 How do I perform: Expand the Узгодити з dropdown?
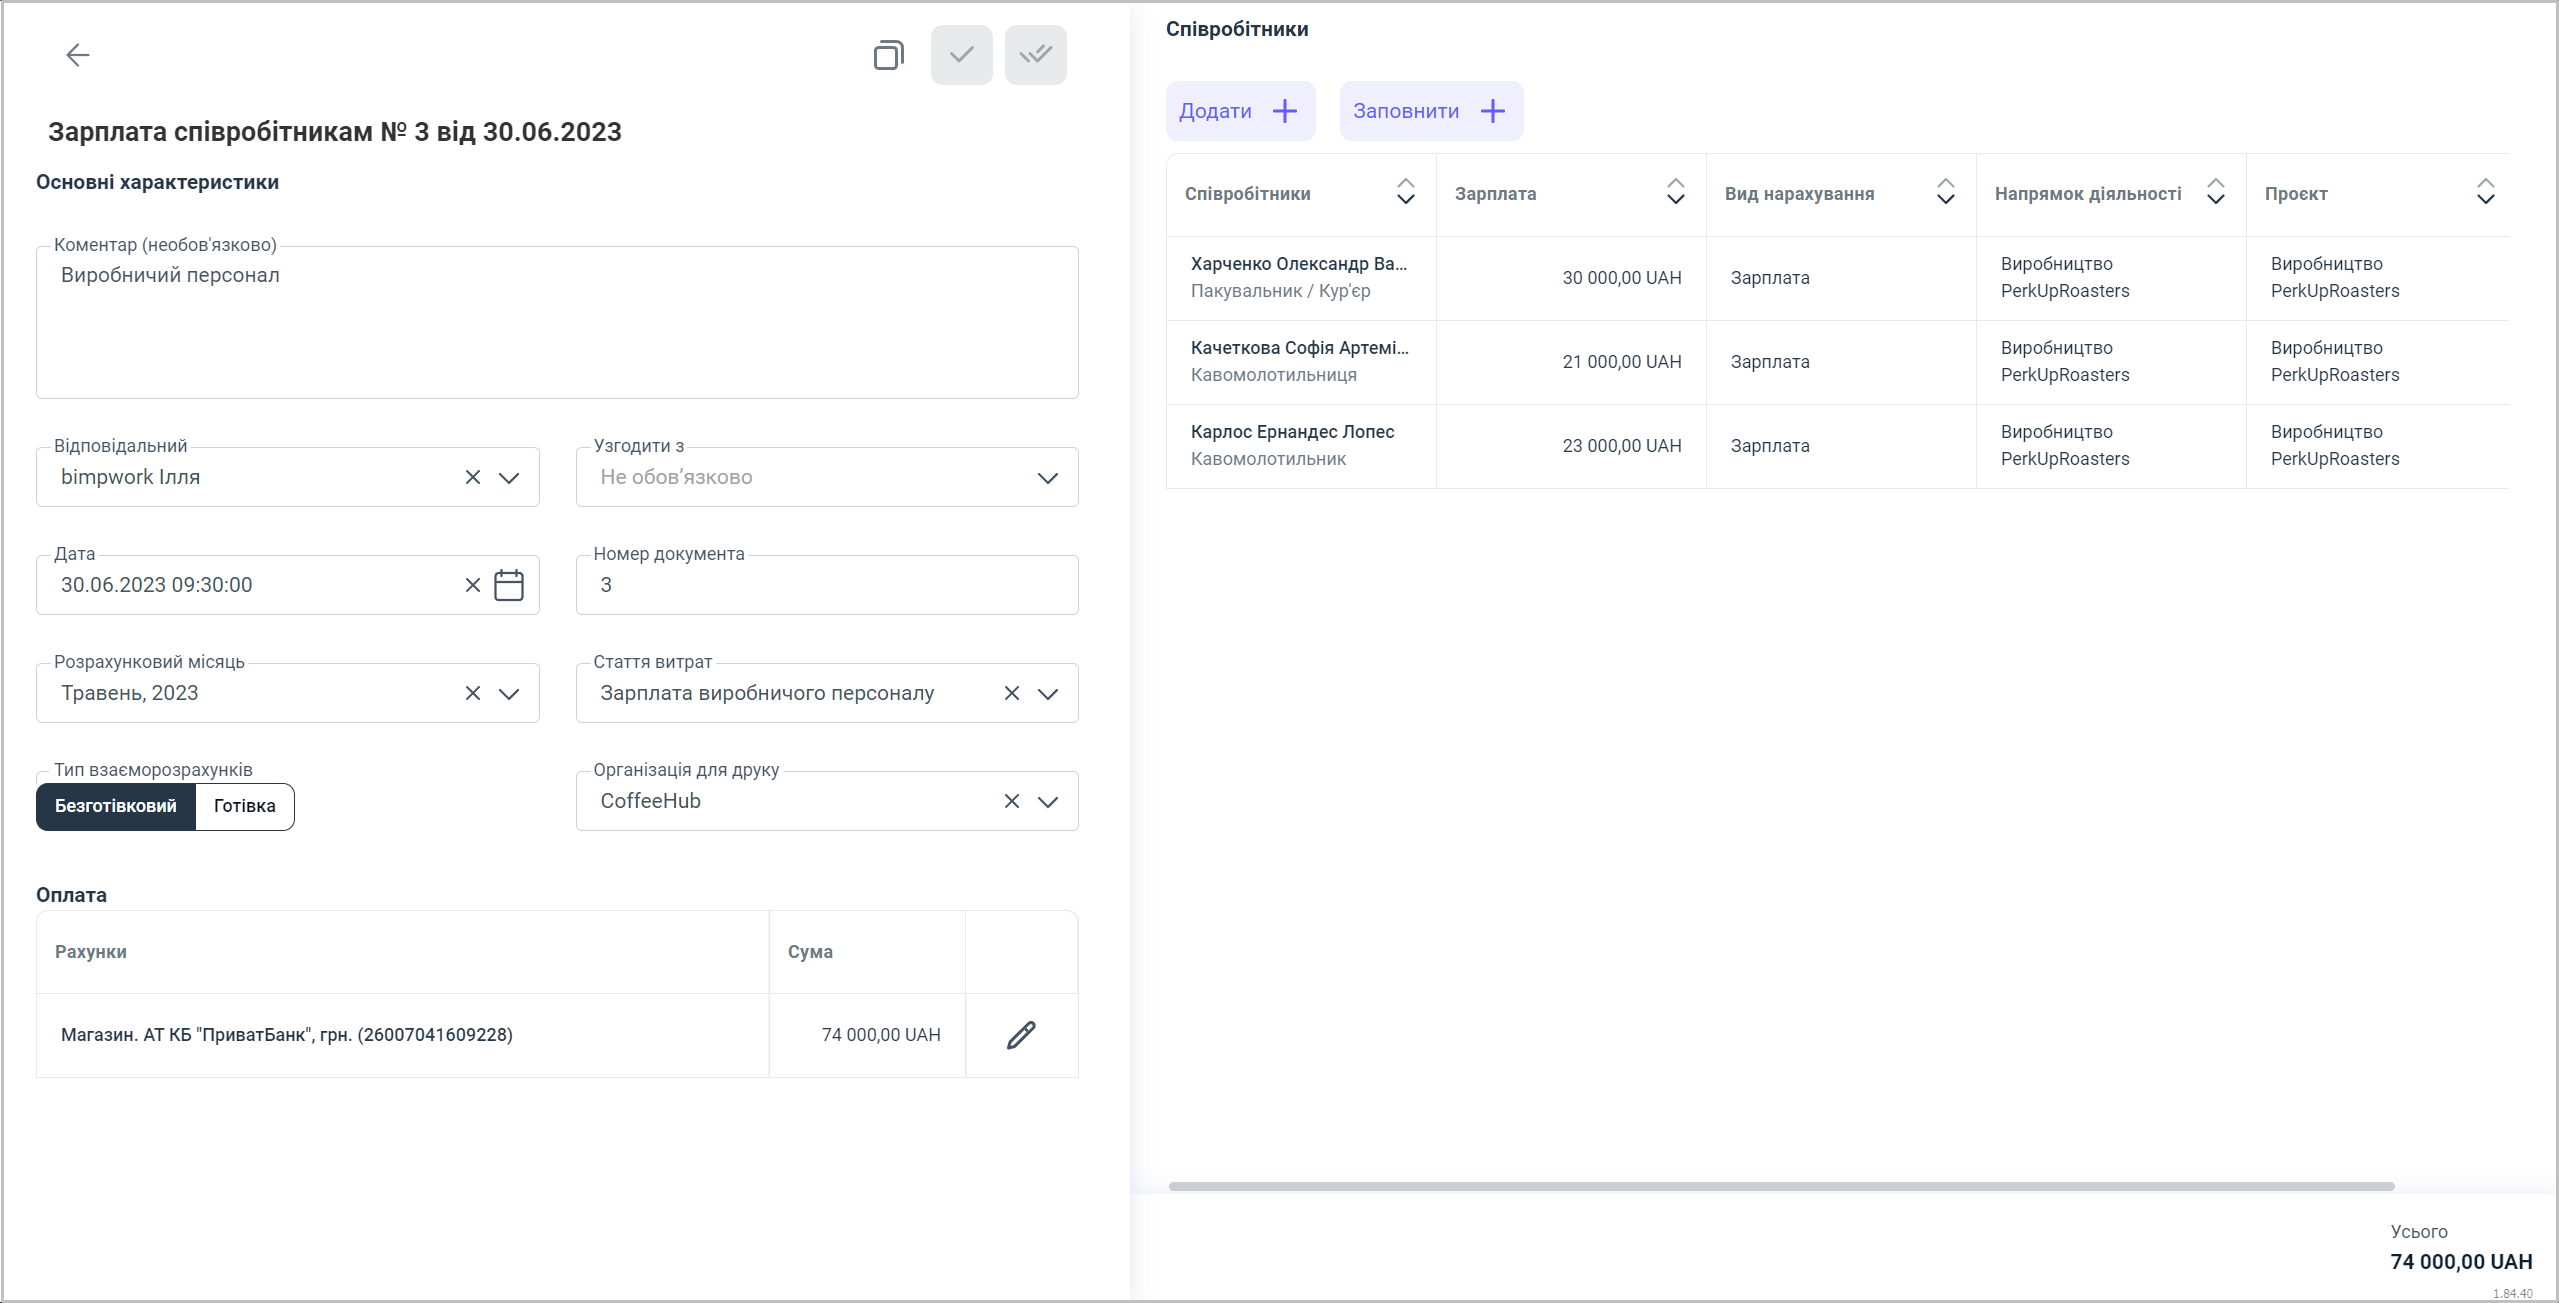1047,478
